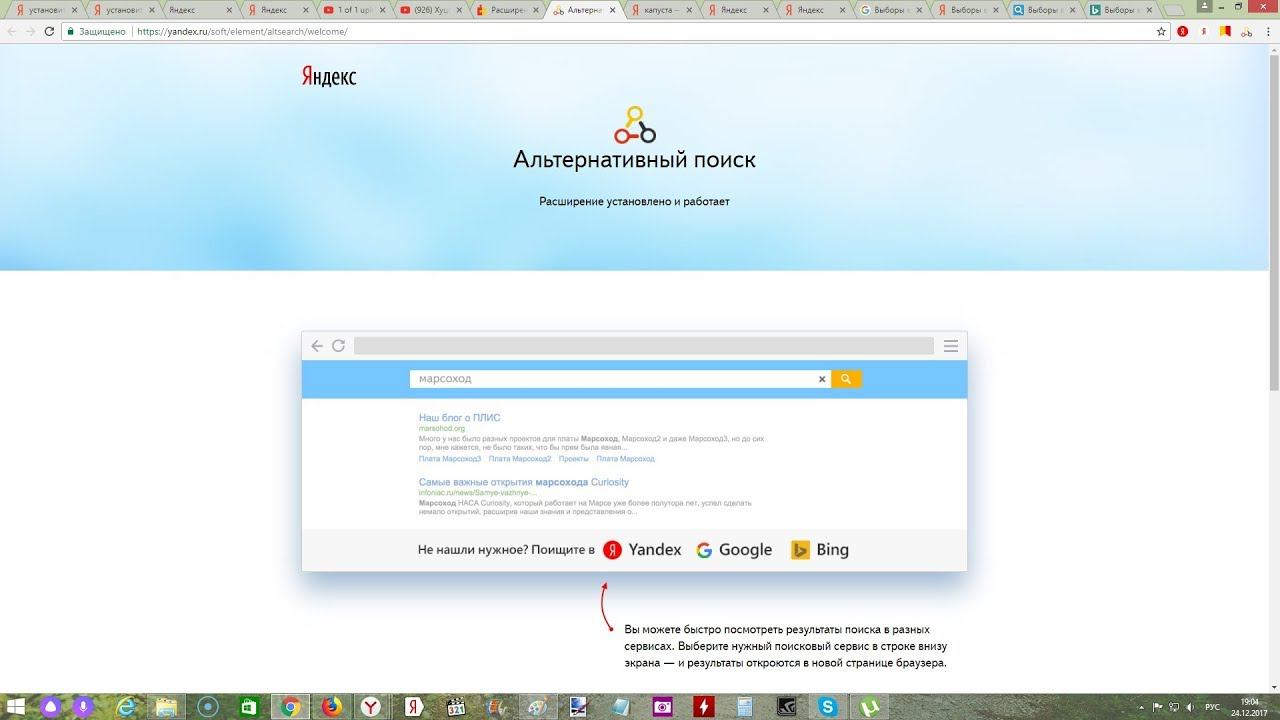Launch Firefox from the taskbar
Screen dimensions: 1280x720
[x=331, y=707]
